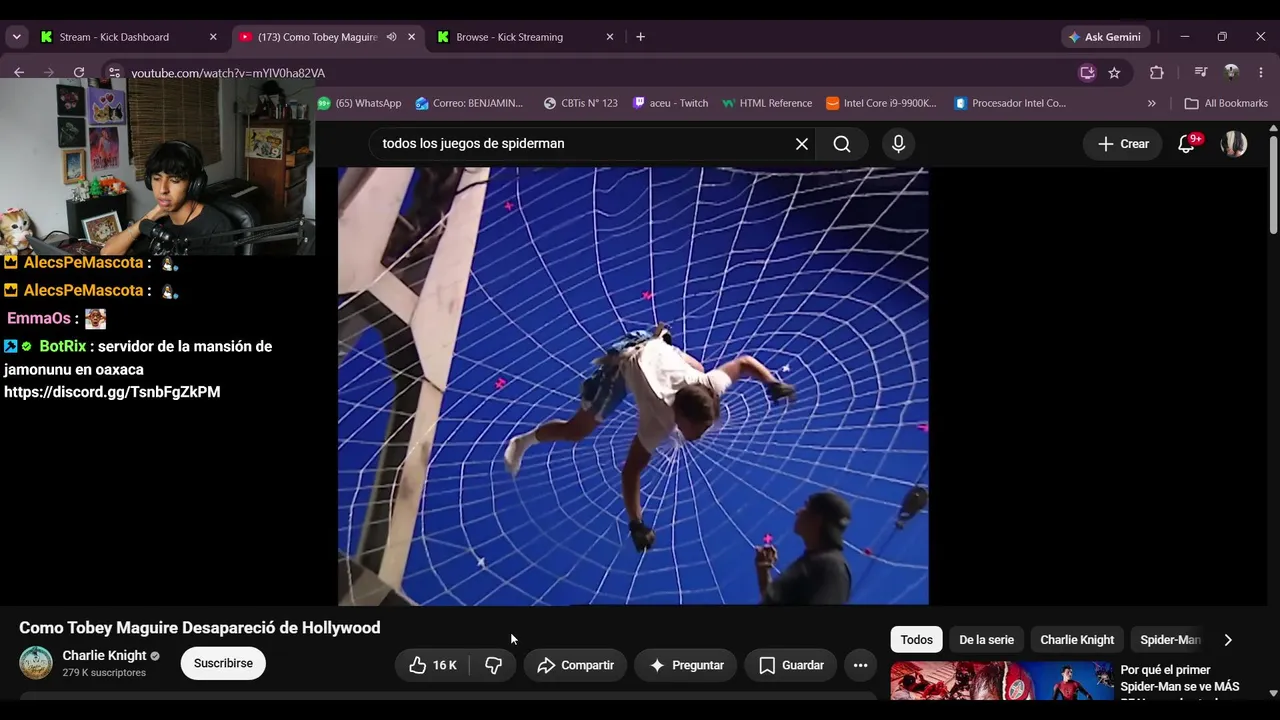This screenshot has width=1280, height=720.
Task: Open the Chrome profile avatar
Action: coord(1231,73)
